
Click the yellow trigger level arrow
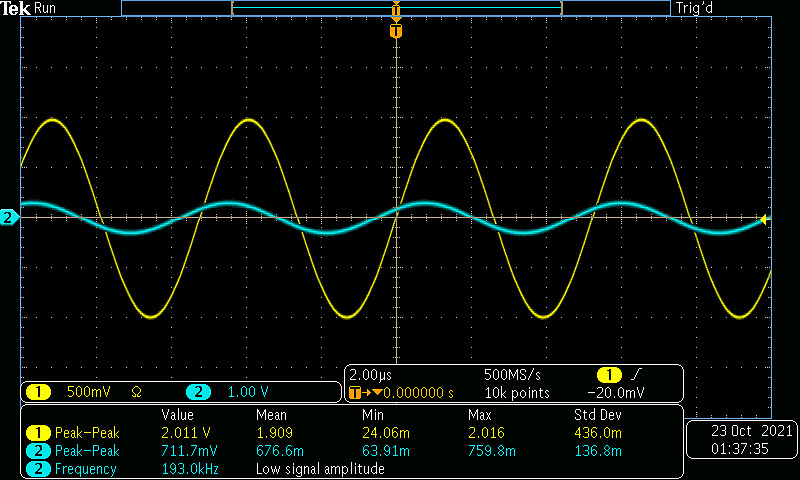tap(763, 220)
